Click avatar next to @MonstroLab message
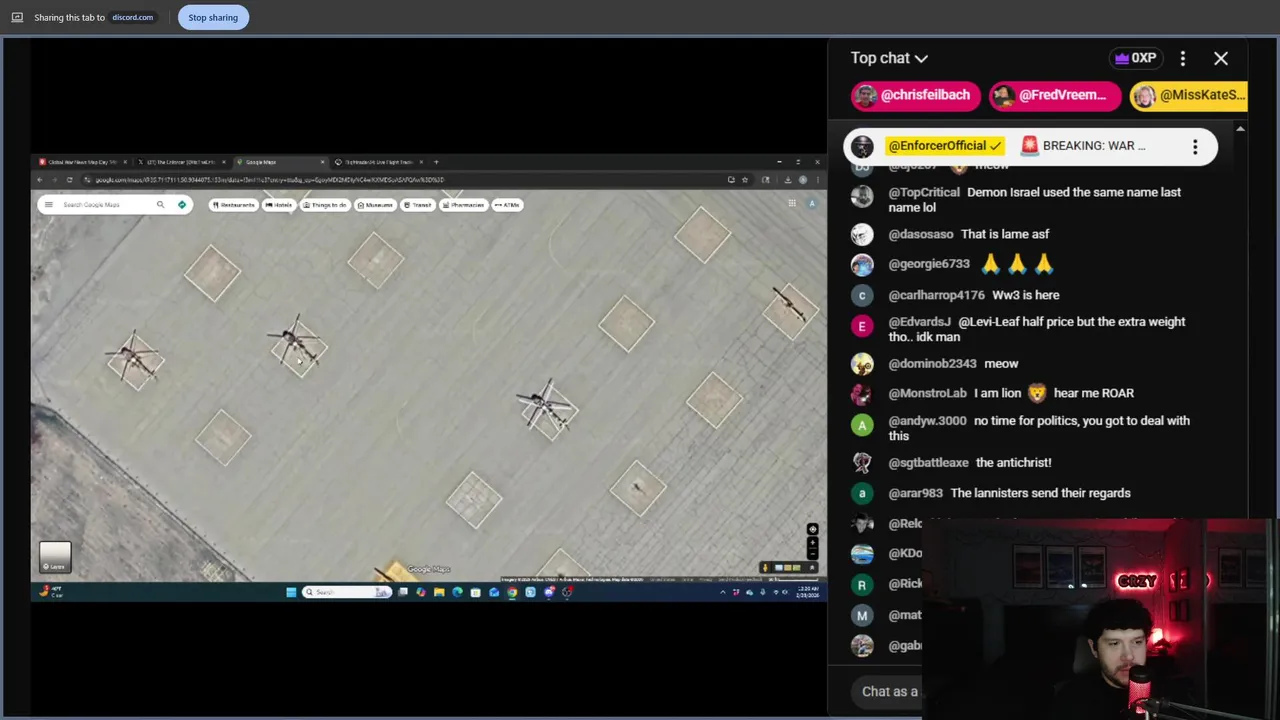The width and height of the screenshot is (1280, 720). (862, 394)
